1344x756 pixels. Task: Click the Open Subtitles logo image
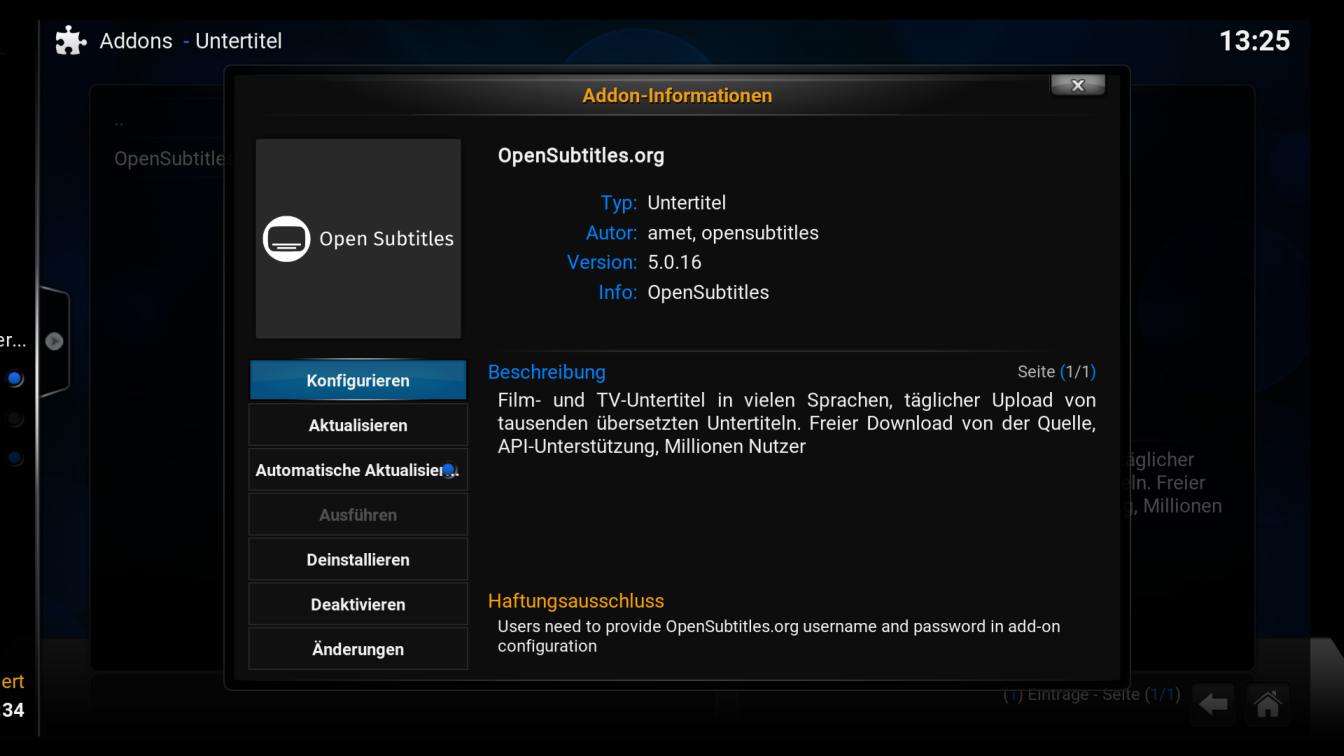[358, 239]
